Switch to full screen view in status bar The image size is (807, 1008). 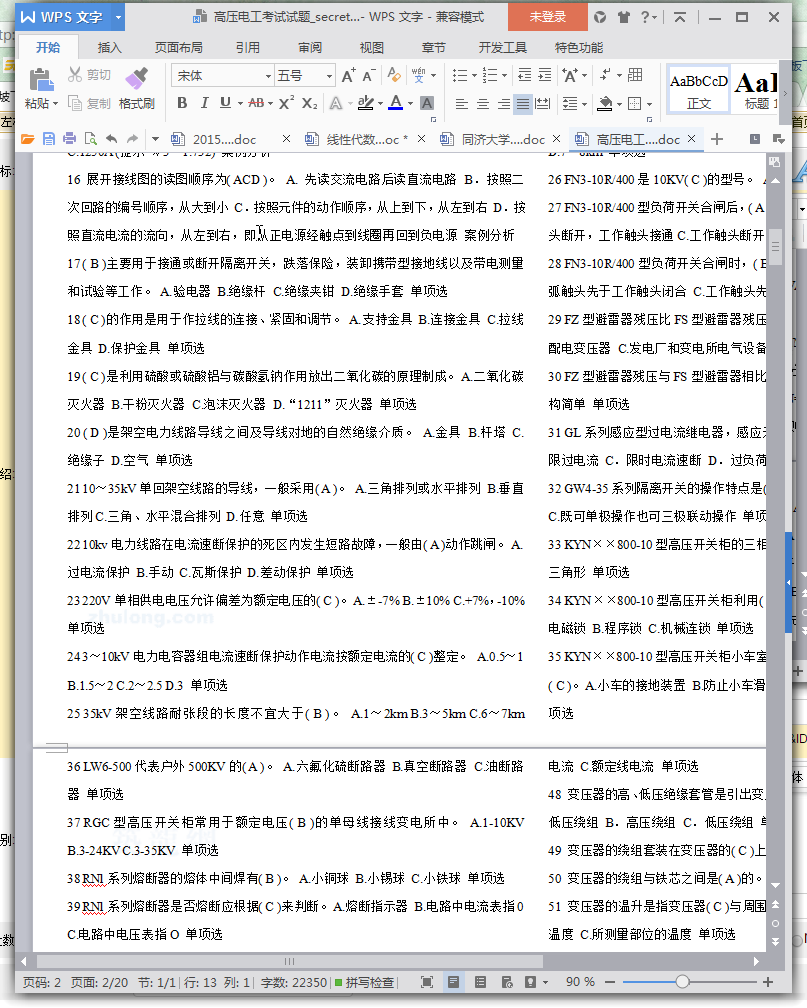point(427,982)
